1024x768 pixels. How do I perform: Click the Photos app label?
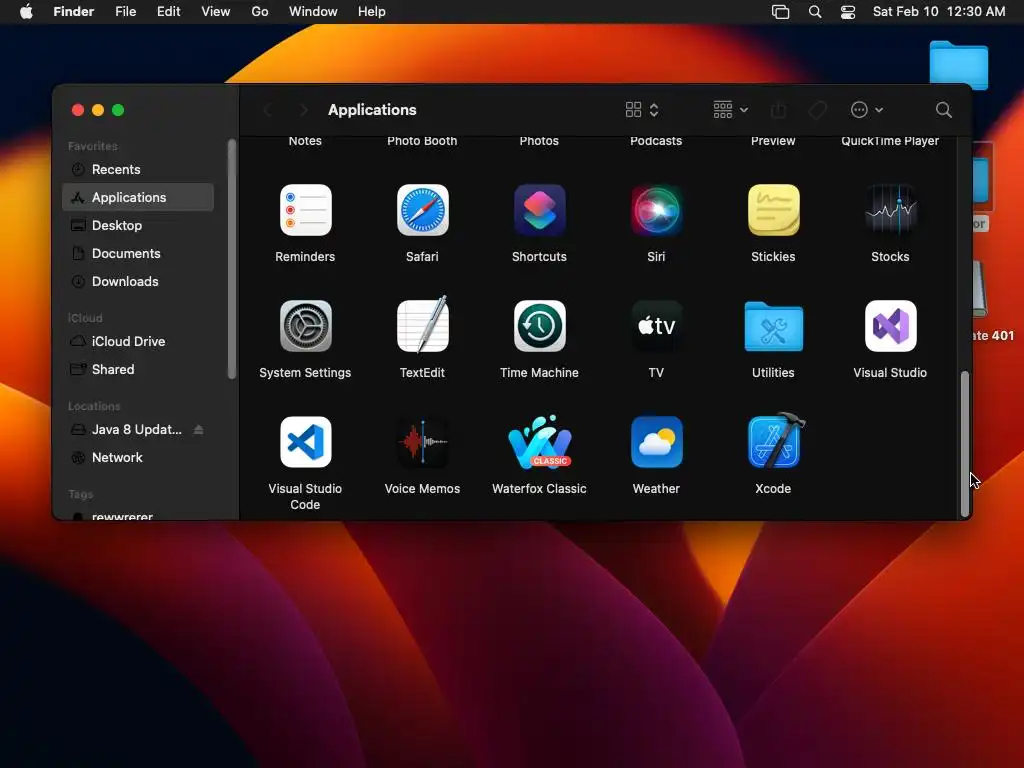(539, 140)
